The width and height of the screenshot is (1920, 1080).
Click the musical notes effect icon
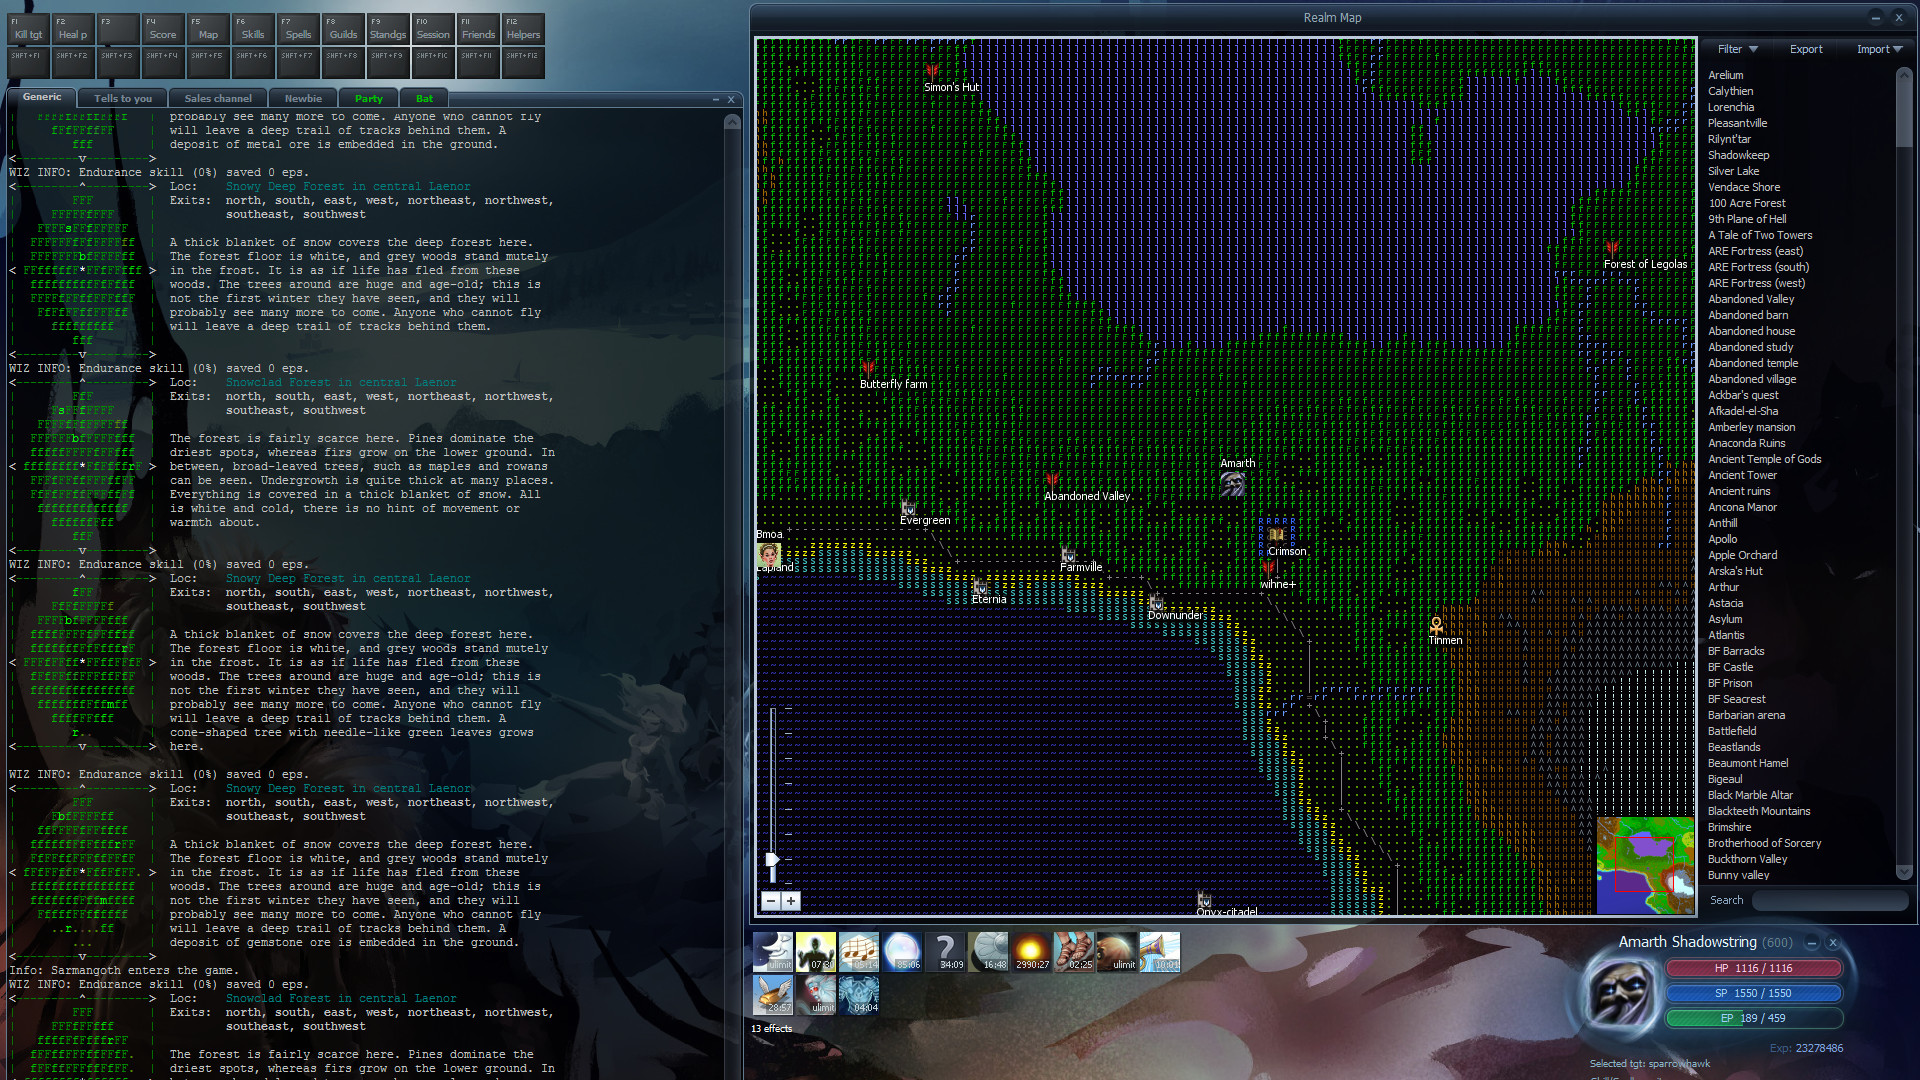(858, 951)
